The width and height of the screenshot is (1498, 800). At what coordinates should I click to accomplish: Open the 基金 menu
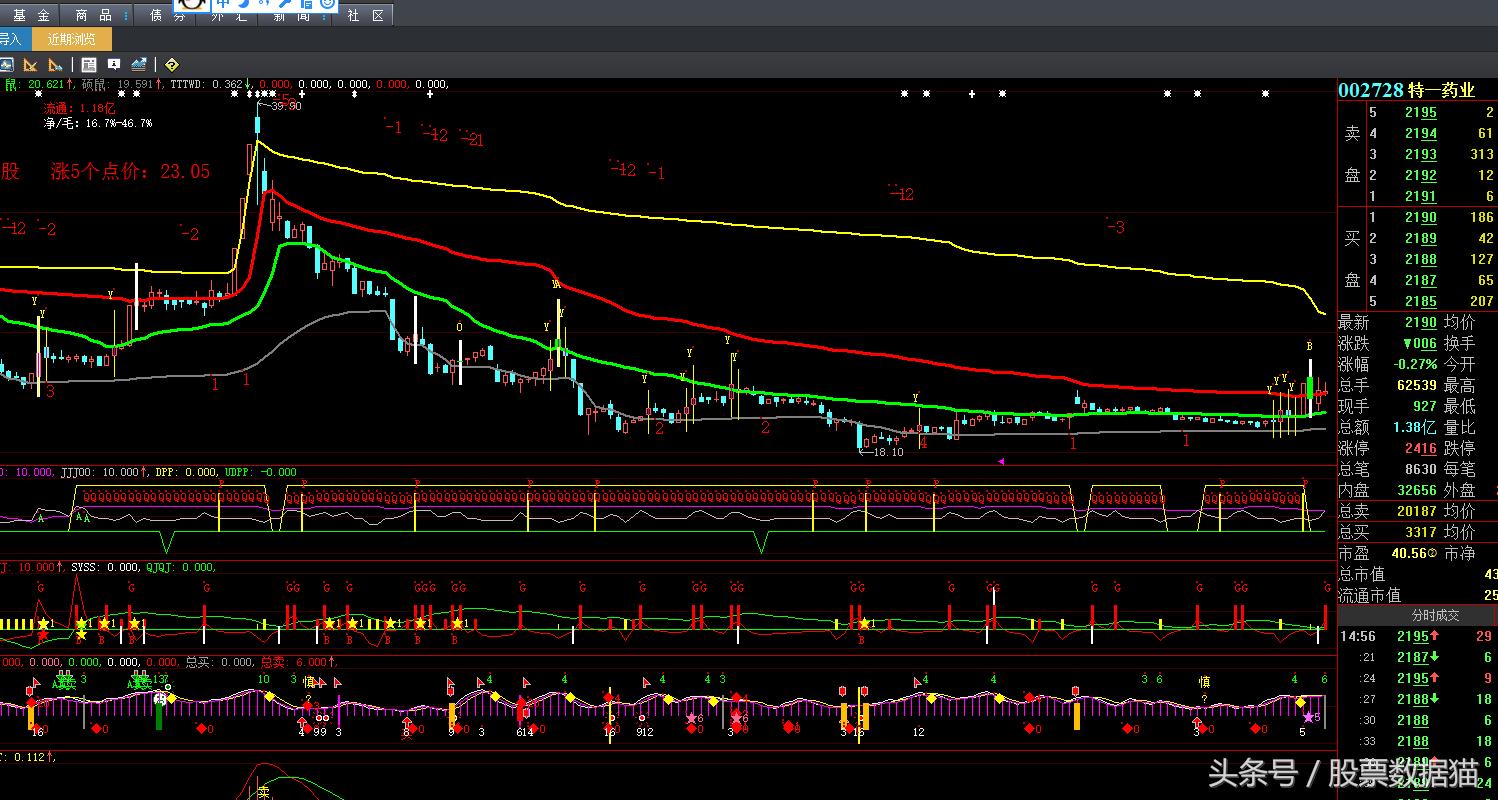pos(31,16)
